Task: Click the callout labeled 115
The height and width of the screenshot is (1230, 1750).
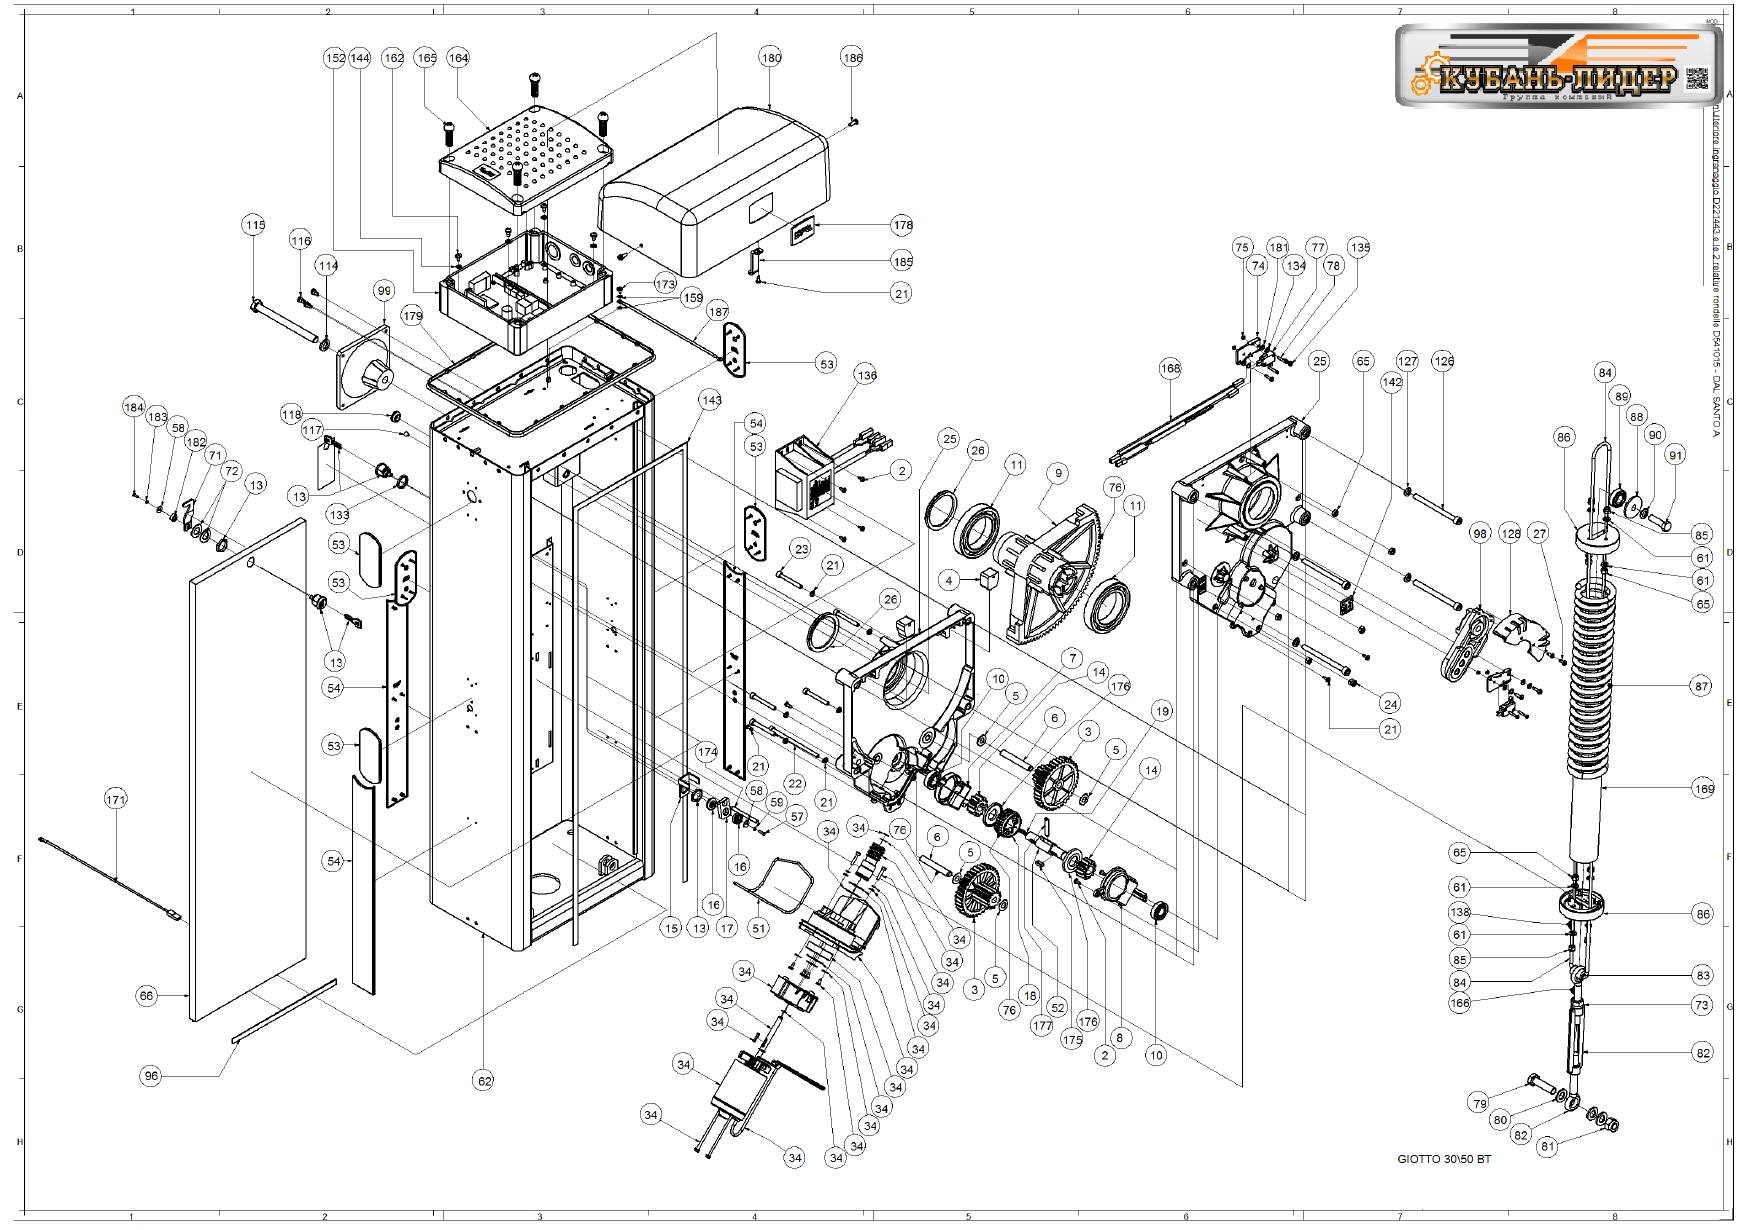Action: pyautogui.click(x=254, y=226)
